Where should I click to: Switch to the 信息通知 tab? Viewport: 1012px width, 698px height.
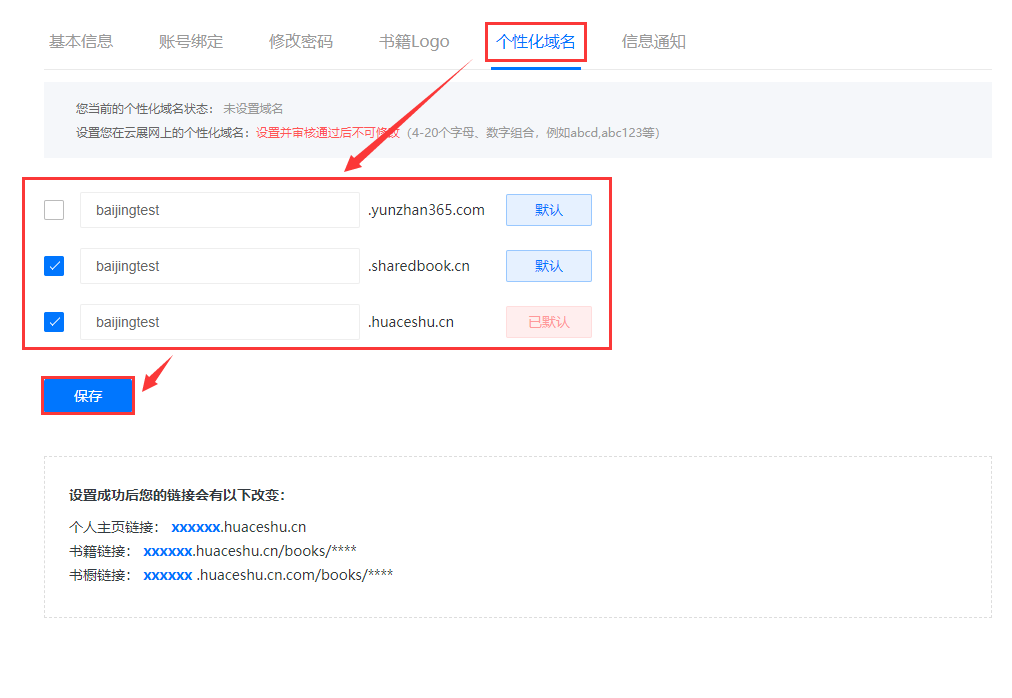click(654, 42)
